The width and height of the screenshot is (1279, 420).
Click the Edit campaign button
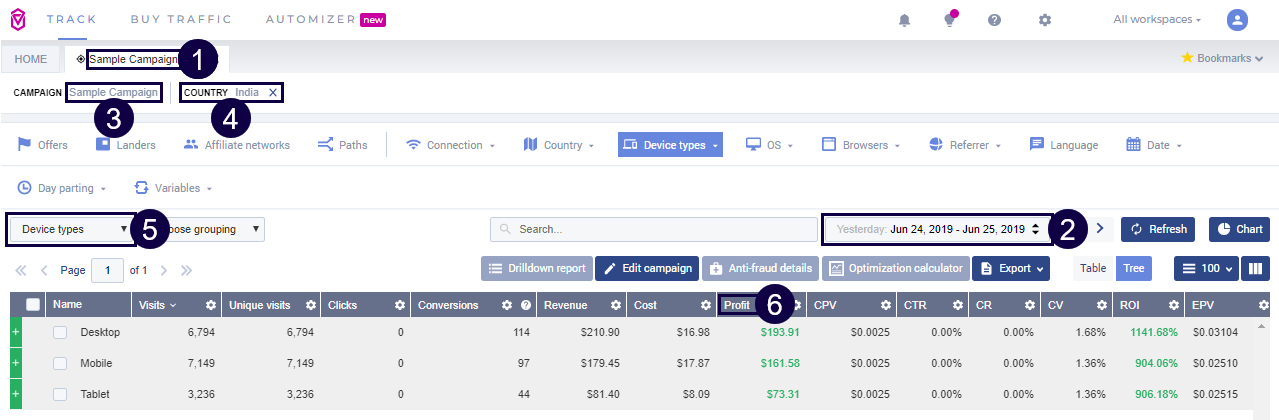[x=647, y=268]
